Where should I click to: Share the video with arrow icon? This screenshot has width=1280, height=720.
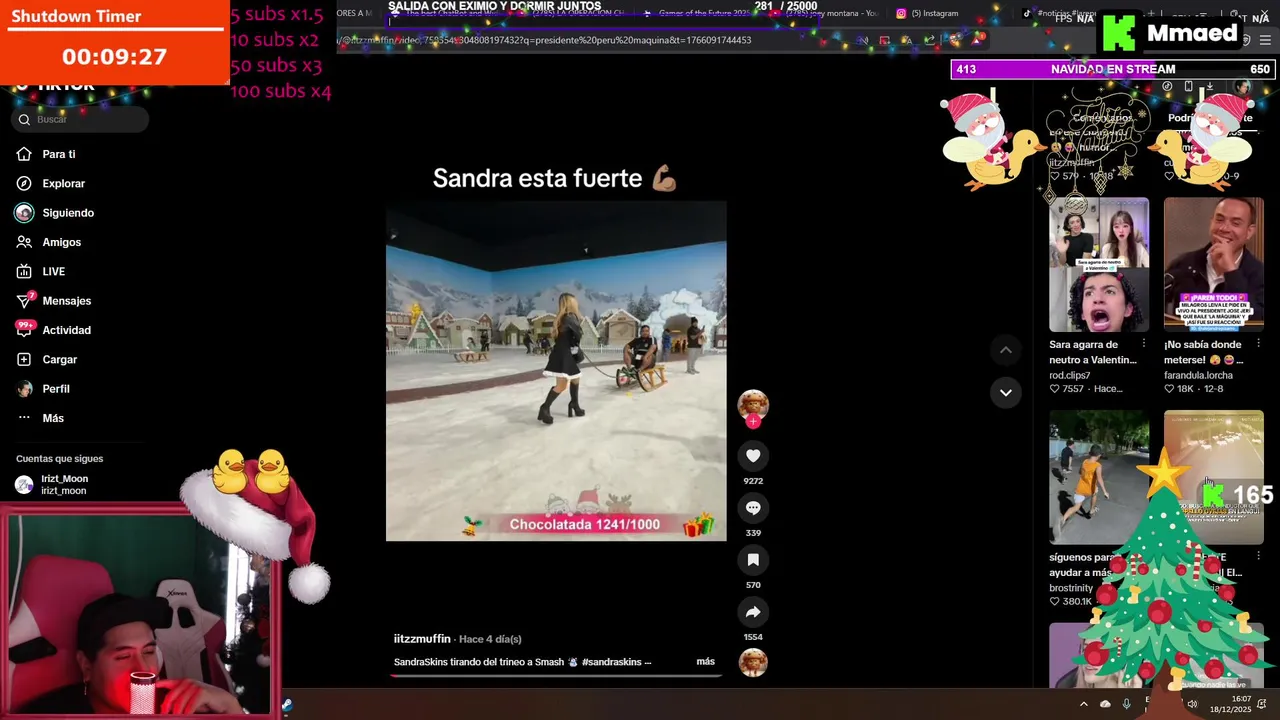click(753, 612)
